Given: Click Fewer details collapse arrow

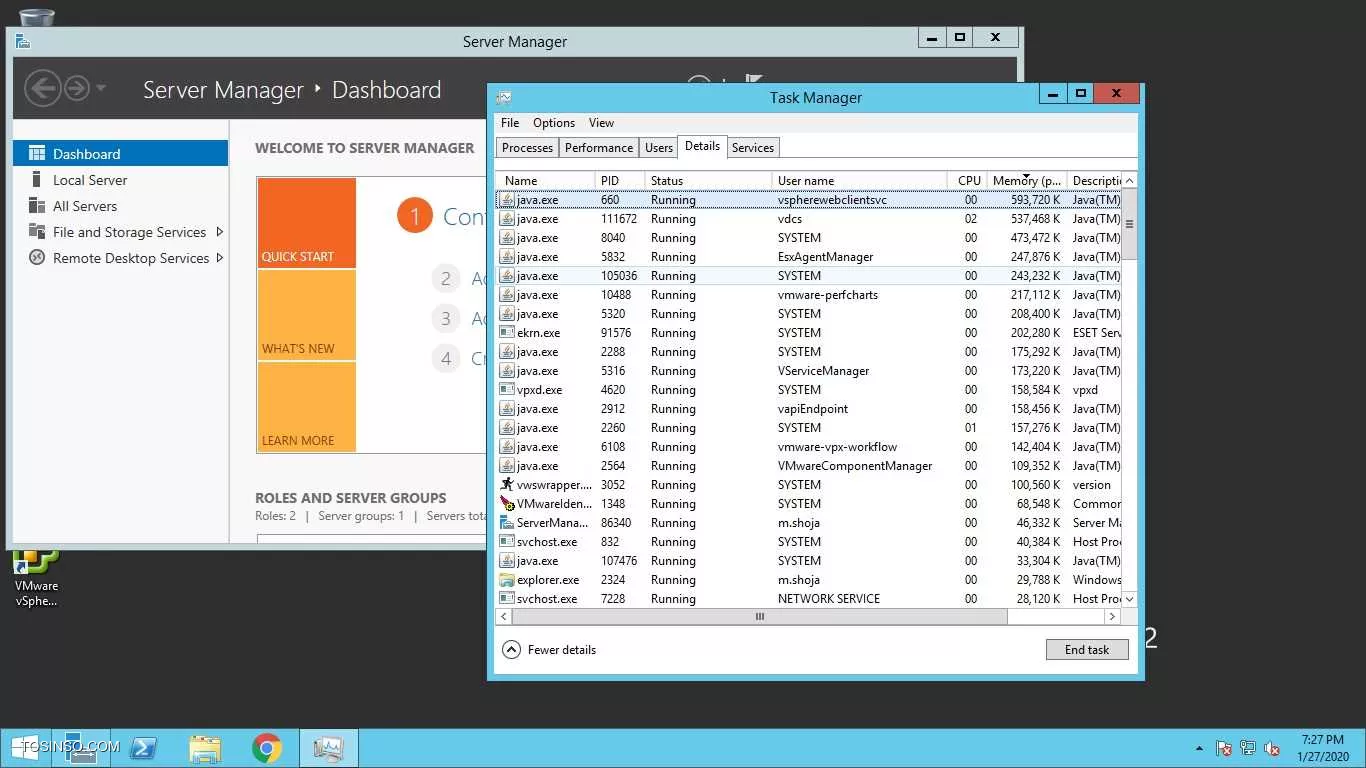Looking at the screenshot, I should [511, 649].
